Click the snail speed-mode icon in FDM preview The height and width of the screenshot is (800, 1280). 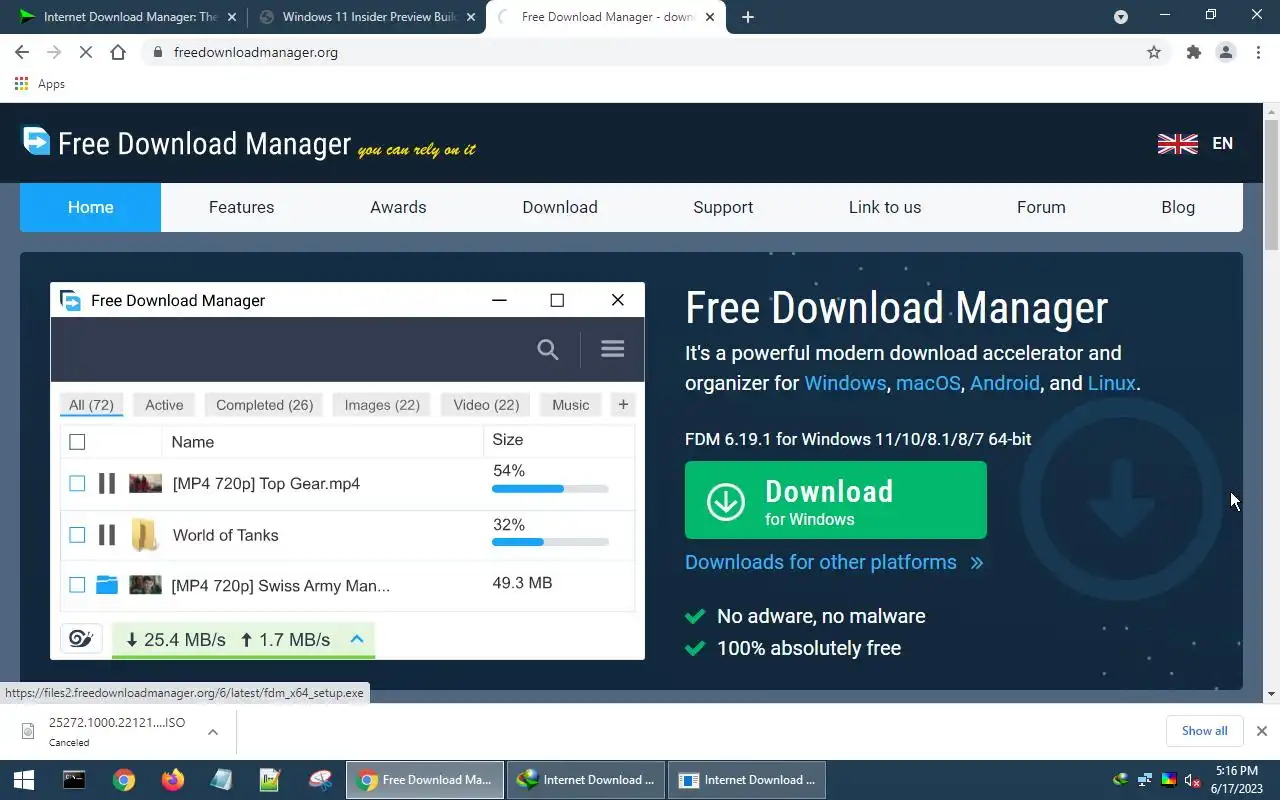click(82, 639)
